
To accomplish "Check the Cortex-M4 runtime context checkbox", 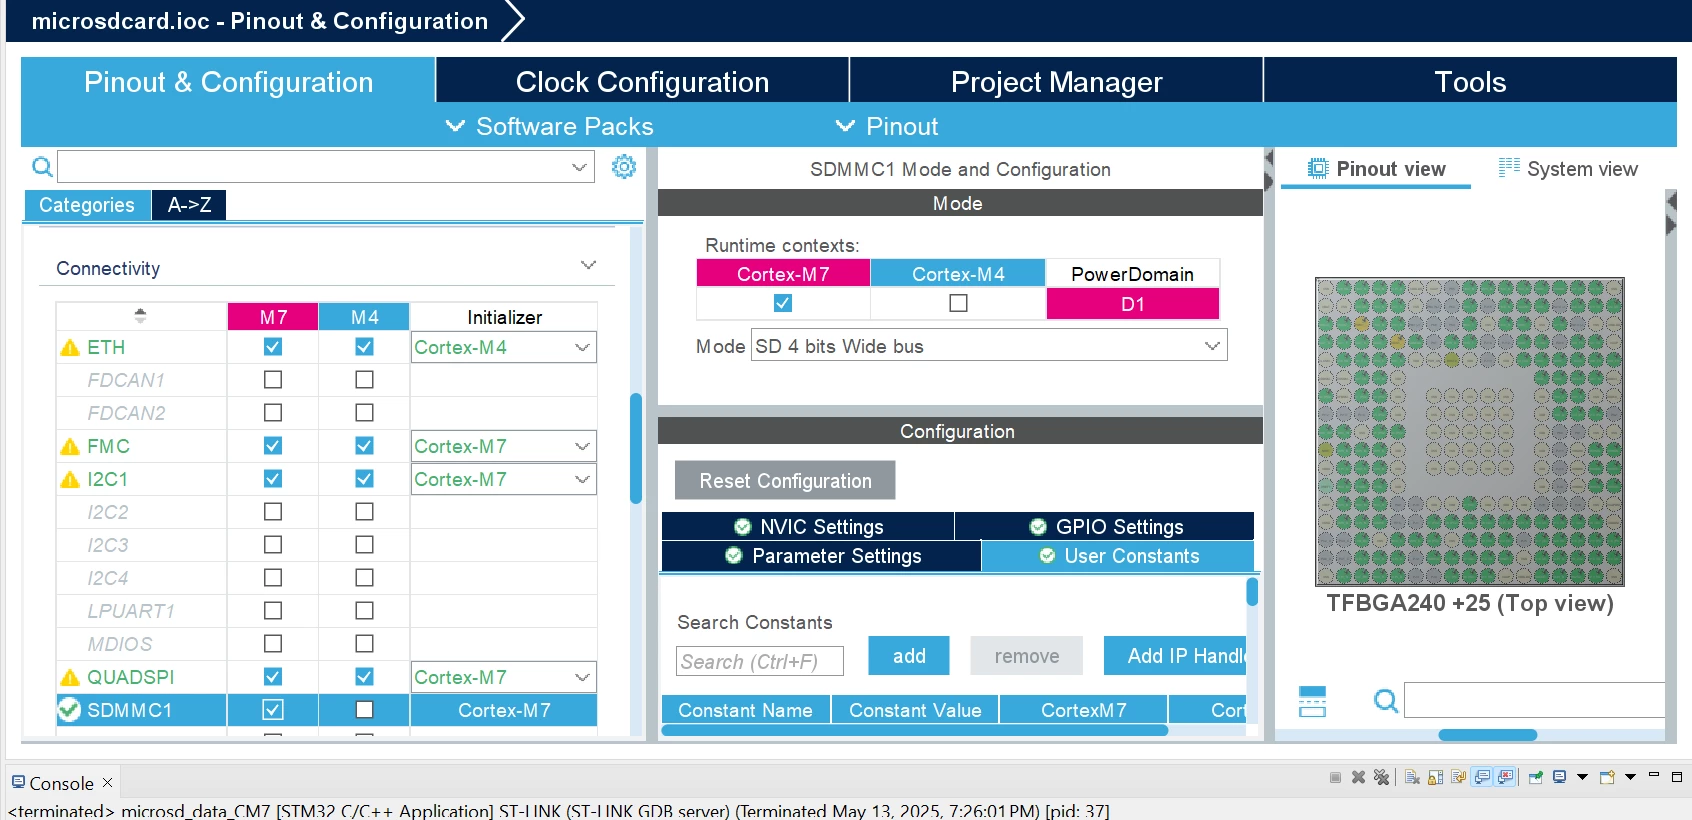I will (x=958, y=303).
